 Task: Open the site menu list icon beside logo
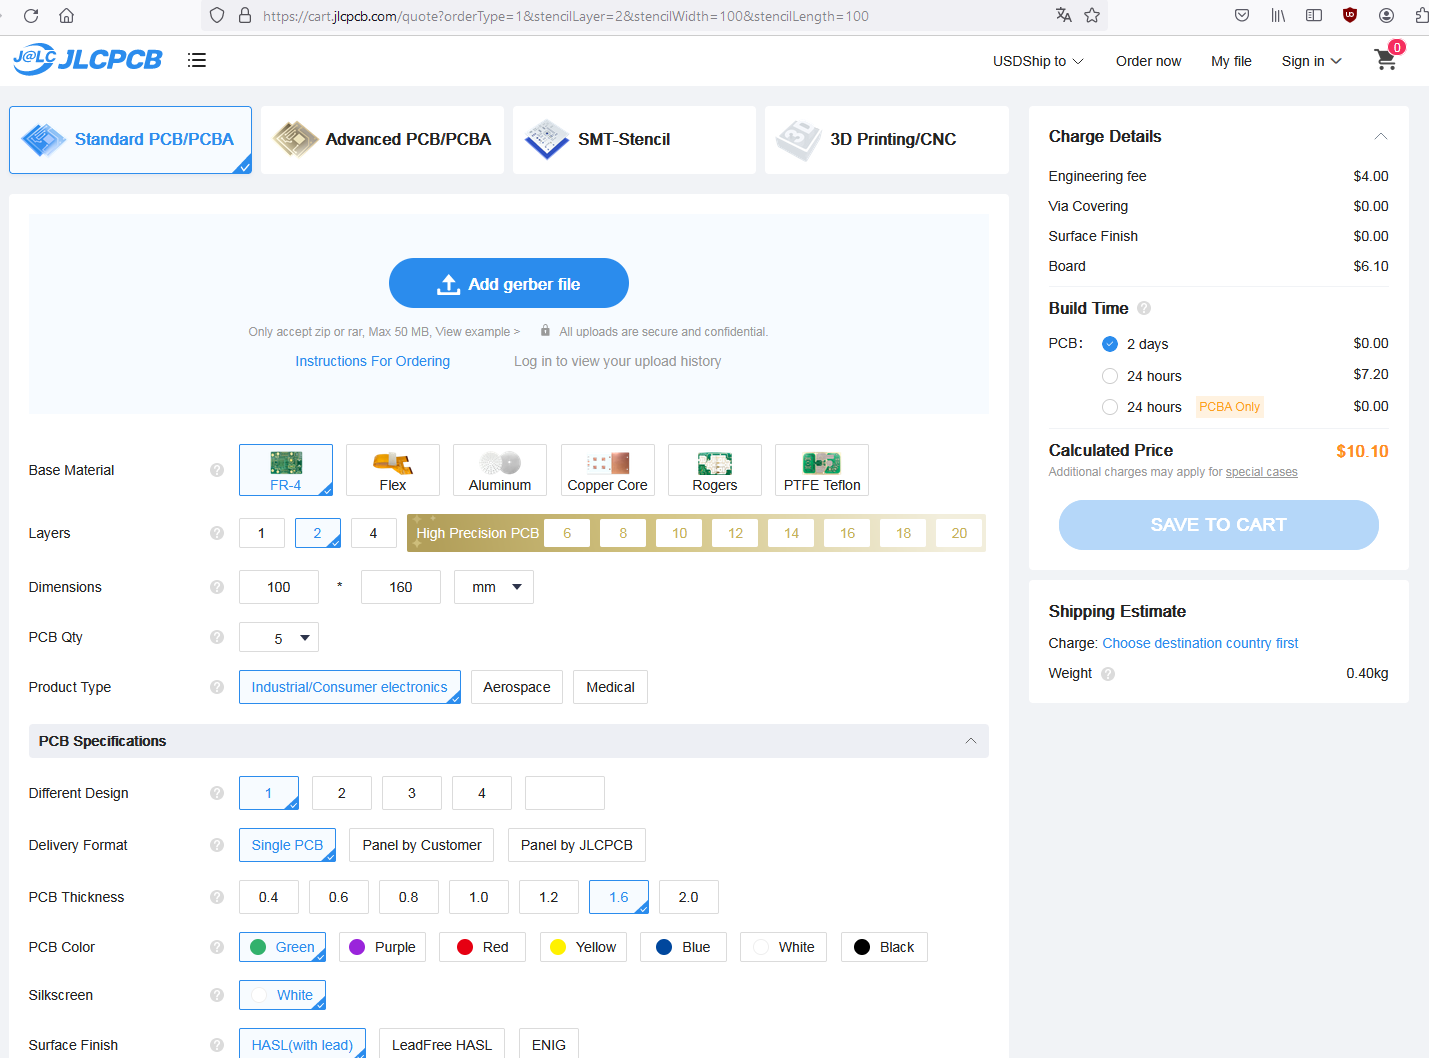[197, 60]
